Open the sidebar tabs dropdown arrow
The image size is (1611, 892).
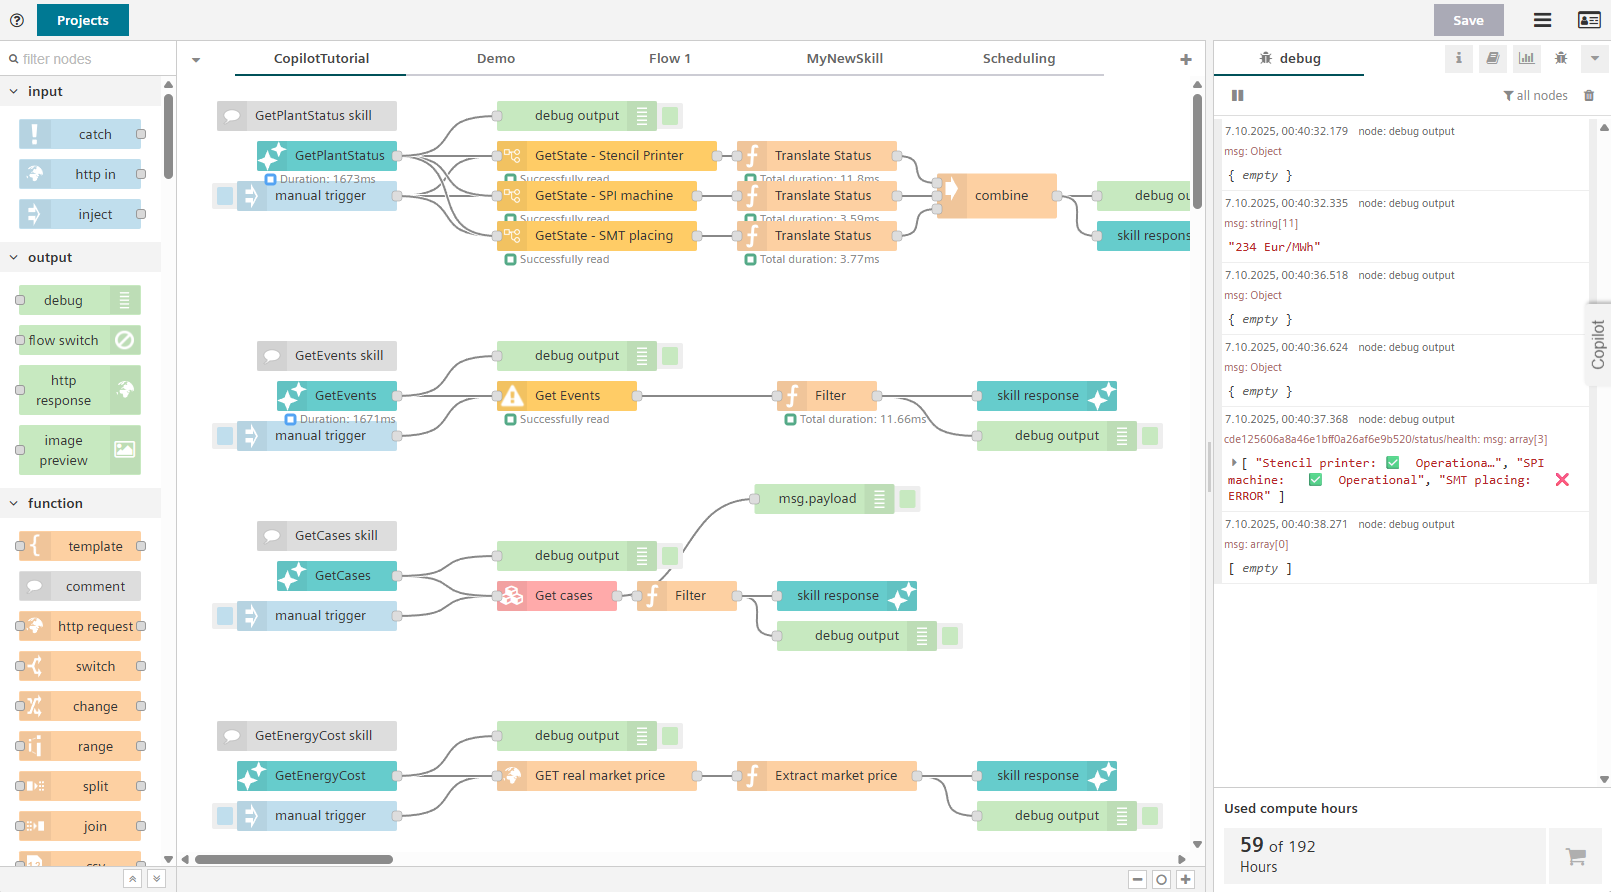(1594, 59)
